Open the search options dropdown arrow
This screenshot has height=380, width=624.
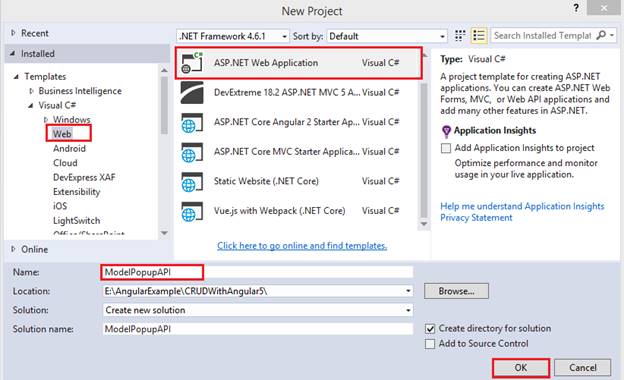click(612, 35)
